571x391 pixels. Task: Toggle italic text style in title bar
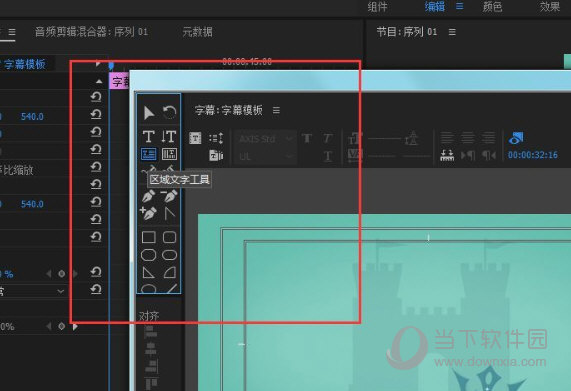pos(327,138)
